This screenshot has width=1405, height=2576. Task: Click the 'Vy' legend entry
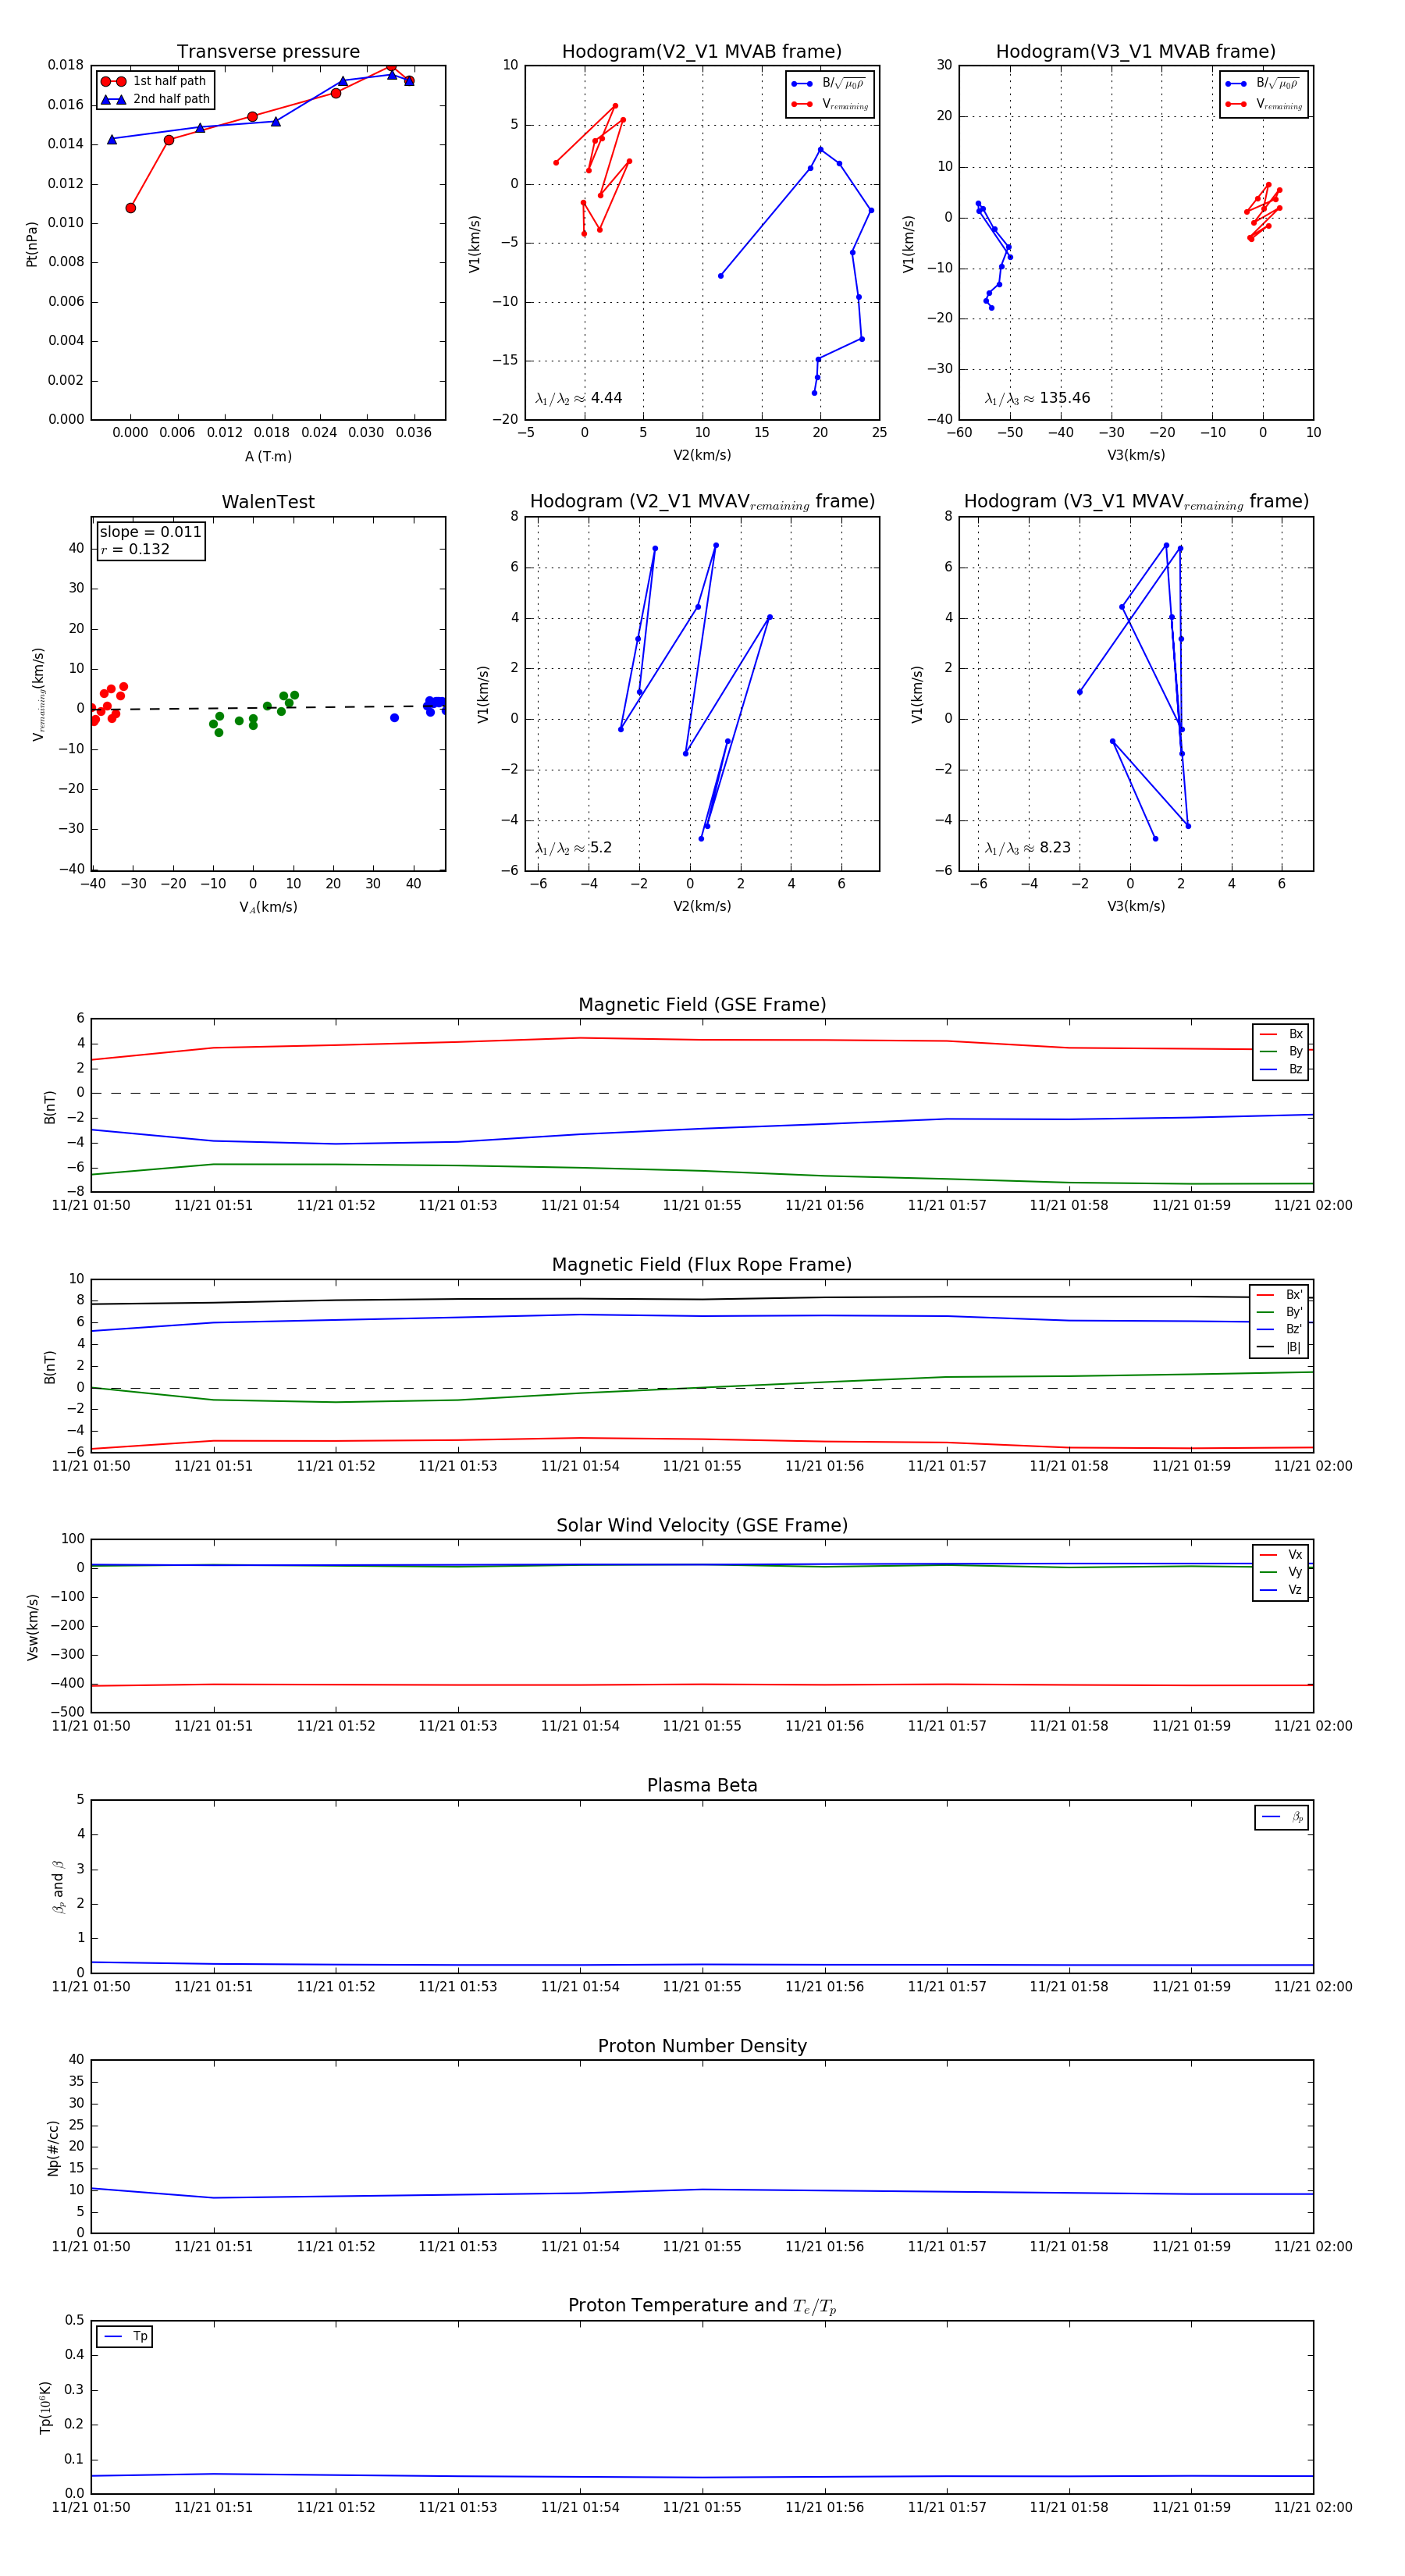coord(1281,1572)
